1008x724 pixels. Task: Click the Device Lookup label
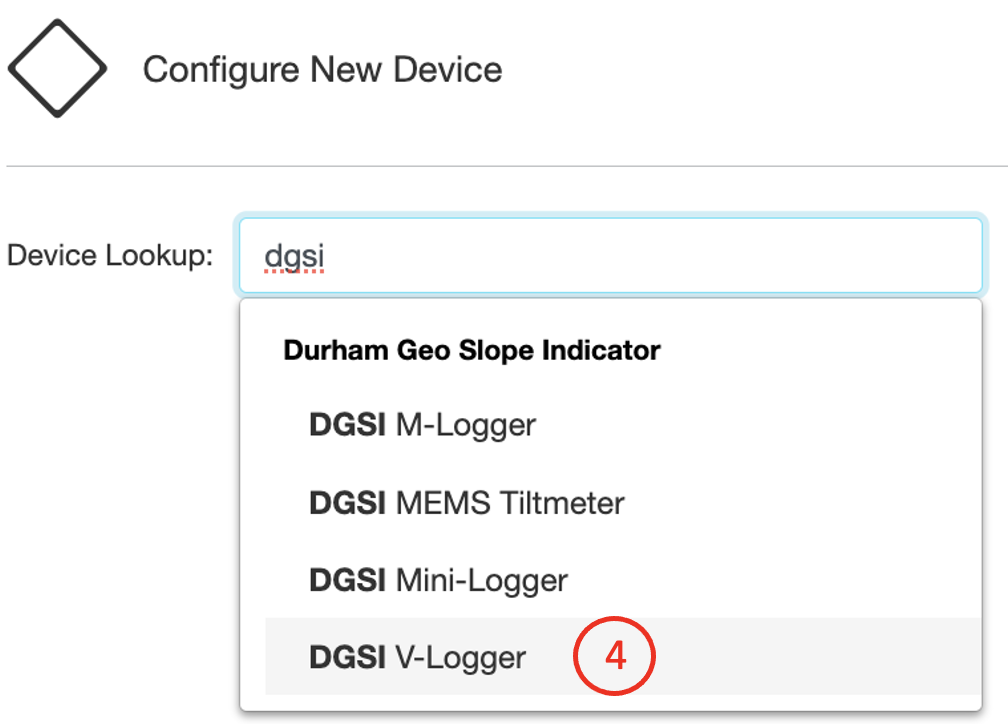tap(110, 255)
